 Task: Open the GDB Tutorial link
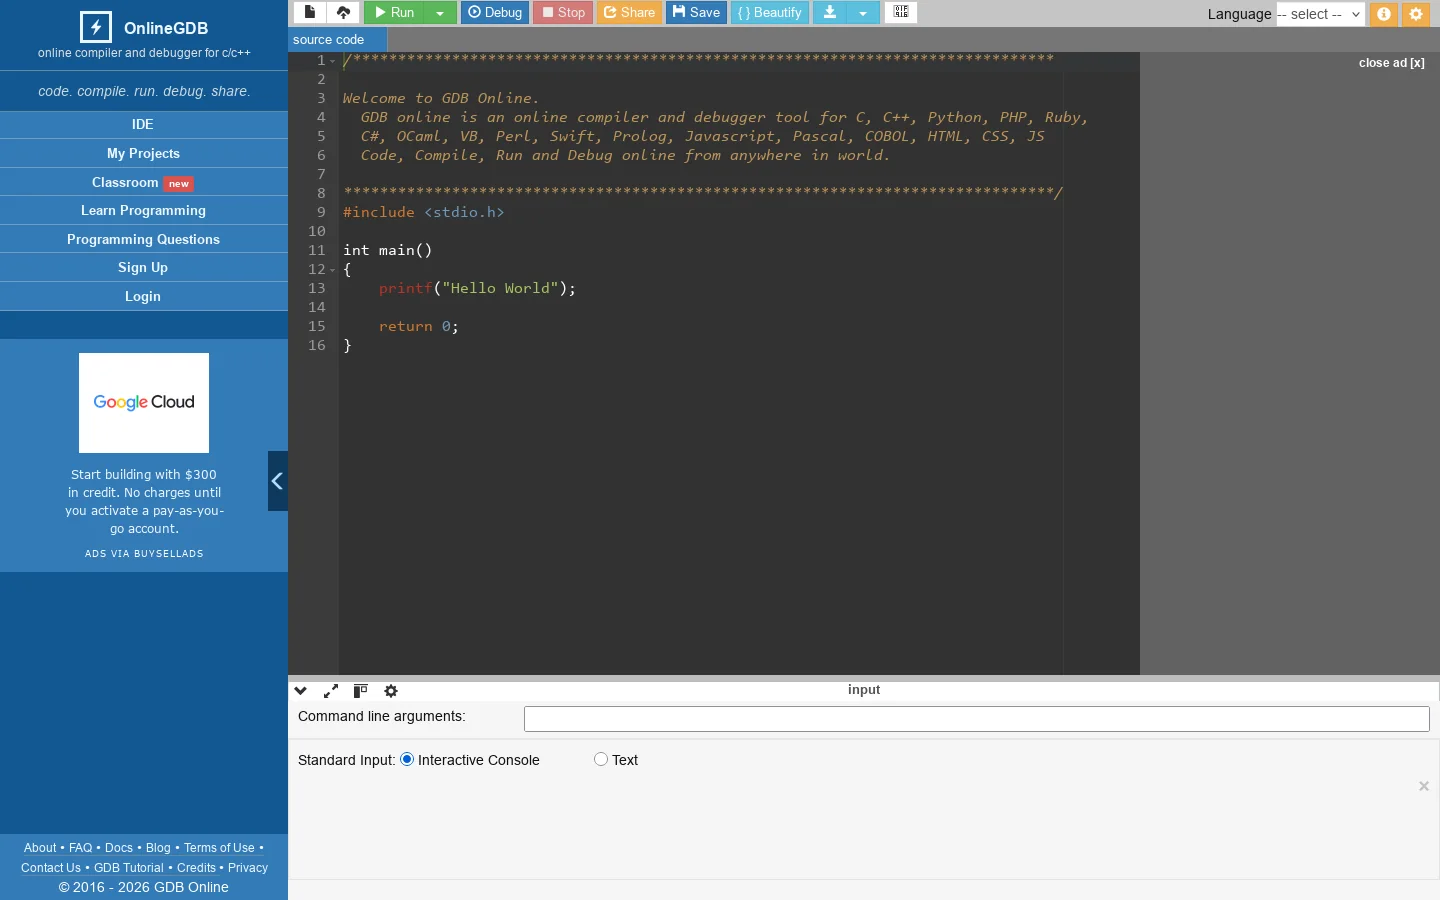pos(129,868)
